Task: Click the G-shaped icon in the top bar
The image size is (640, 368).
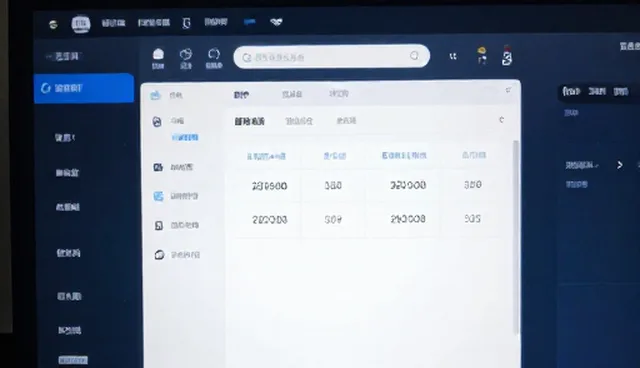Action: pos(187,23)
